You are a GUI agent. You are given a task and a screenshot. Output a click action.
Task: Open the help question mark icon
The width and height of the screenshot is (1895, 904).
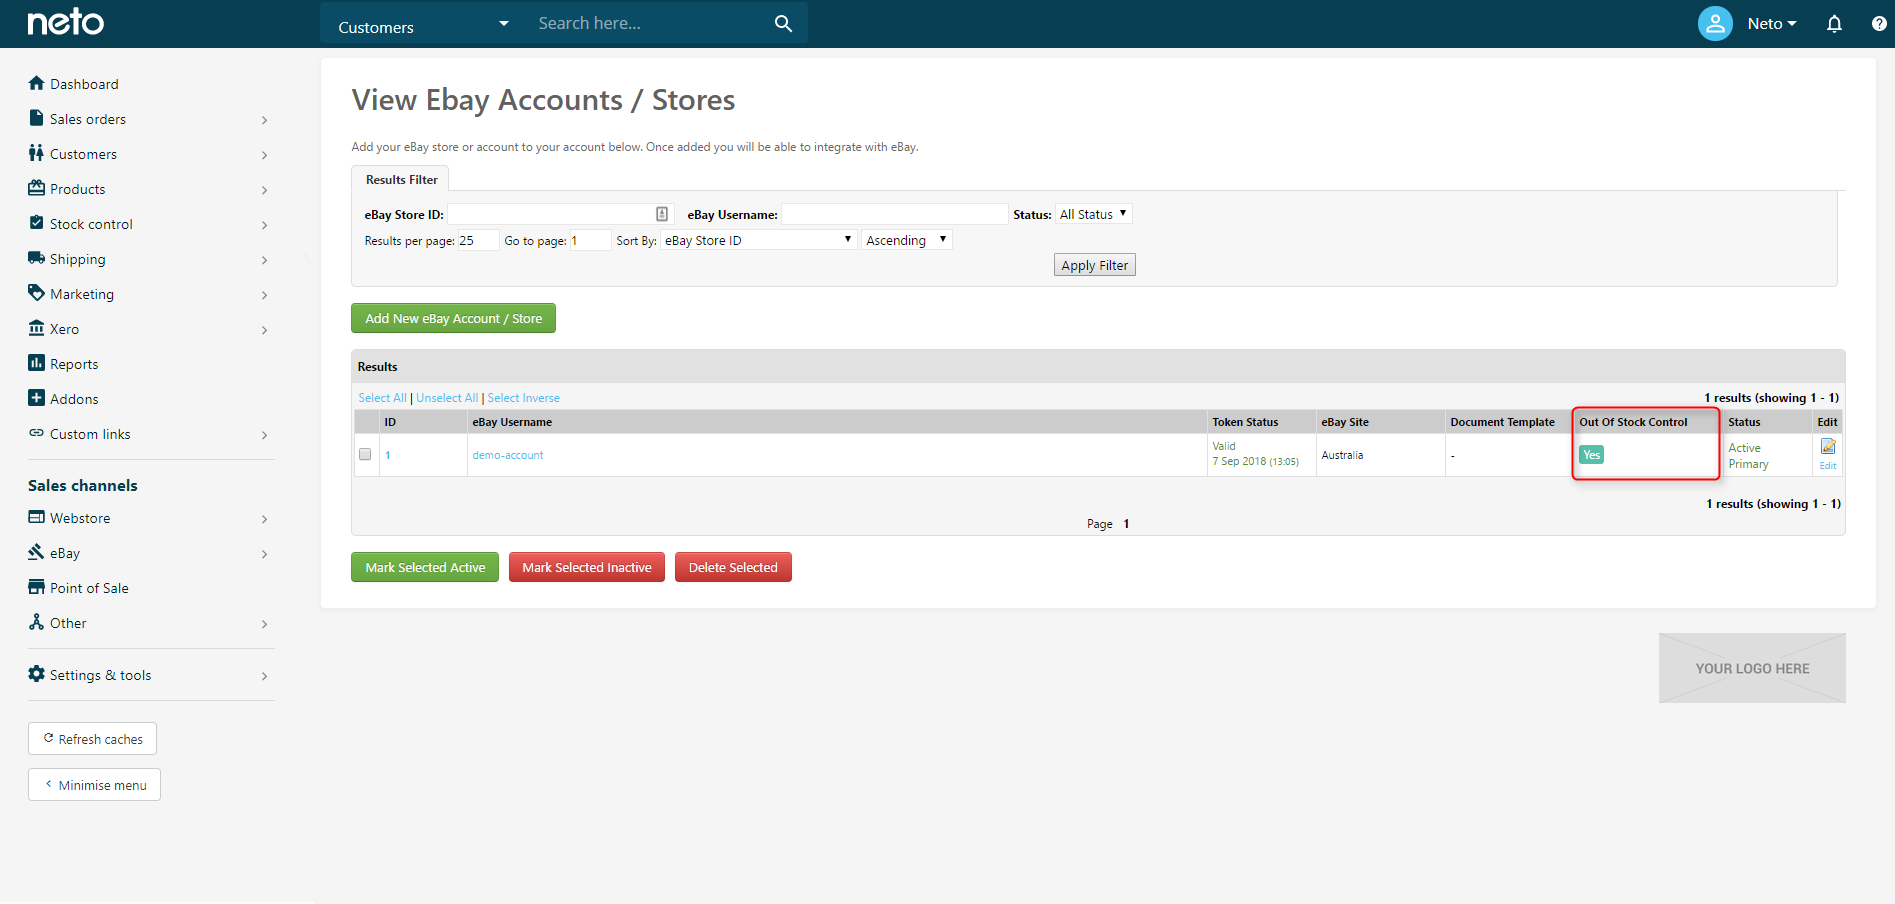pos(1879,23)
